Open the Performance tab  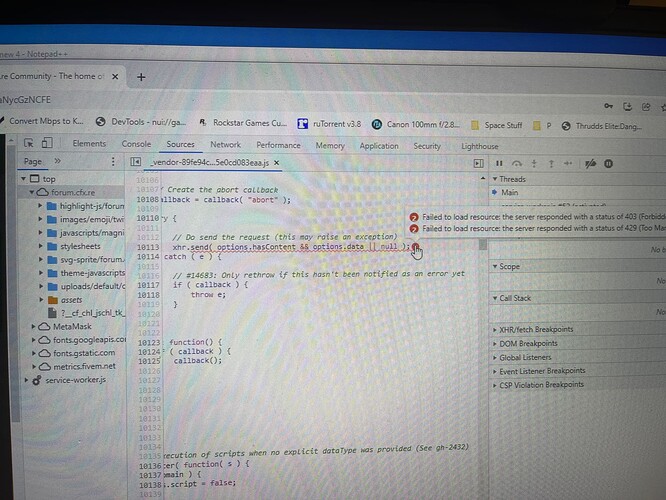278,145
